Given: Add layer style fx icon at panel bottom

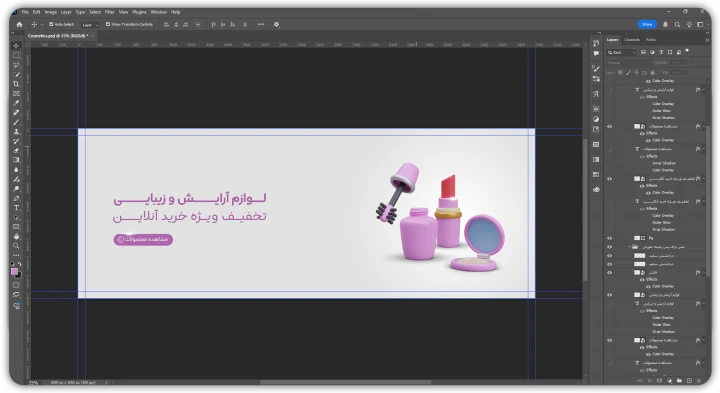Looking at the screenshot, I should click(650, 381).
